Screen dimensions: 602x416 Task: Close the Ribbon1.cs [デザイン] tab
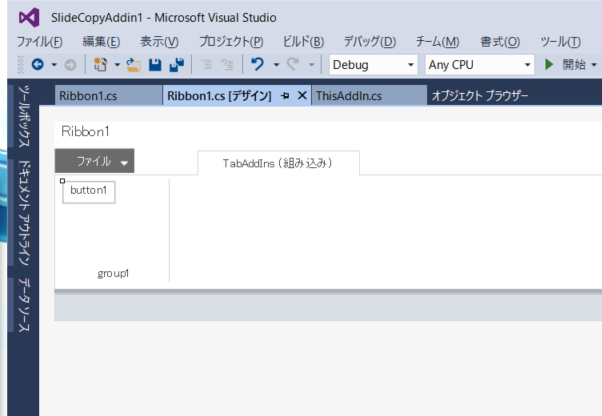pyautogui.click(x=302, y=95)
